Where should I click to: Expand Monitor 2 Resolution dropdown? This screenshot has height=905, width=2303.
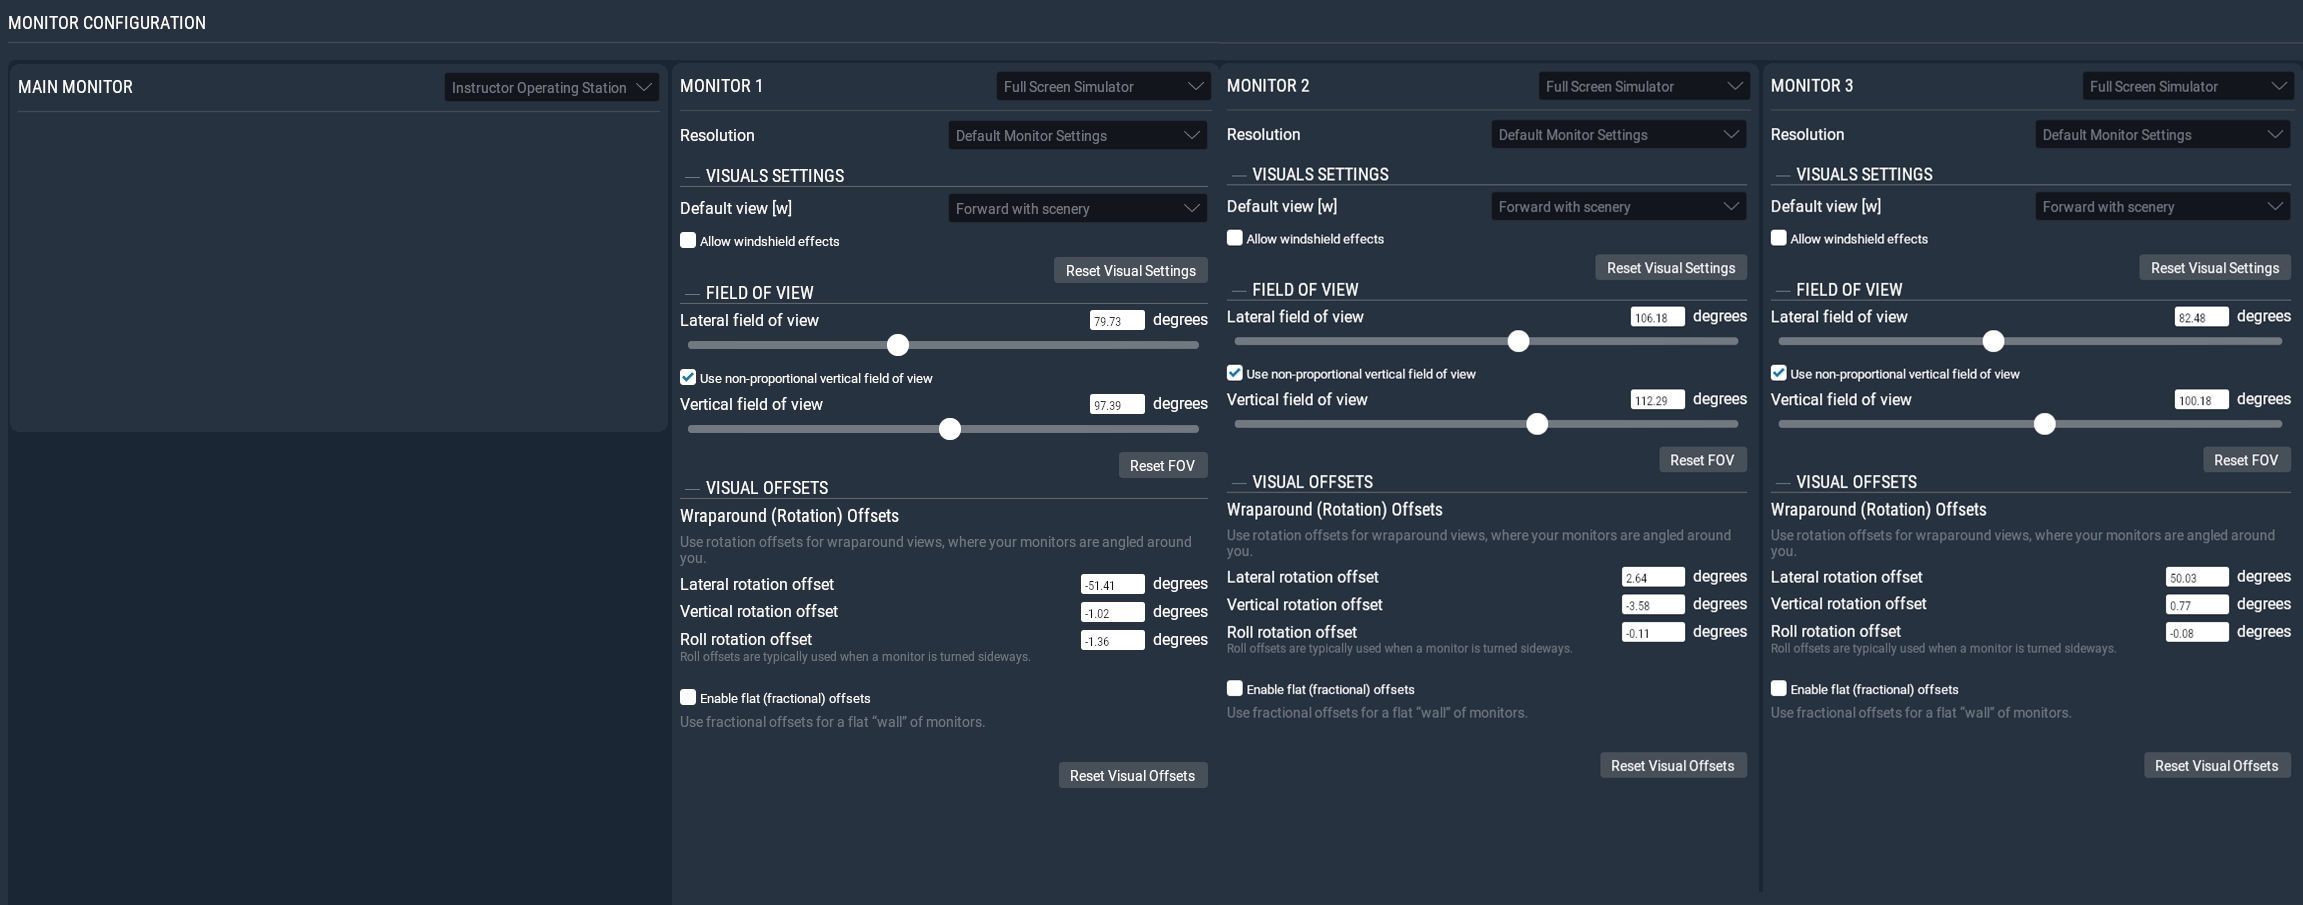pos(1617,134)
